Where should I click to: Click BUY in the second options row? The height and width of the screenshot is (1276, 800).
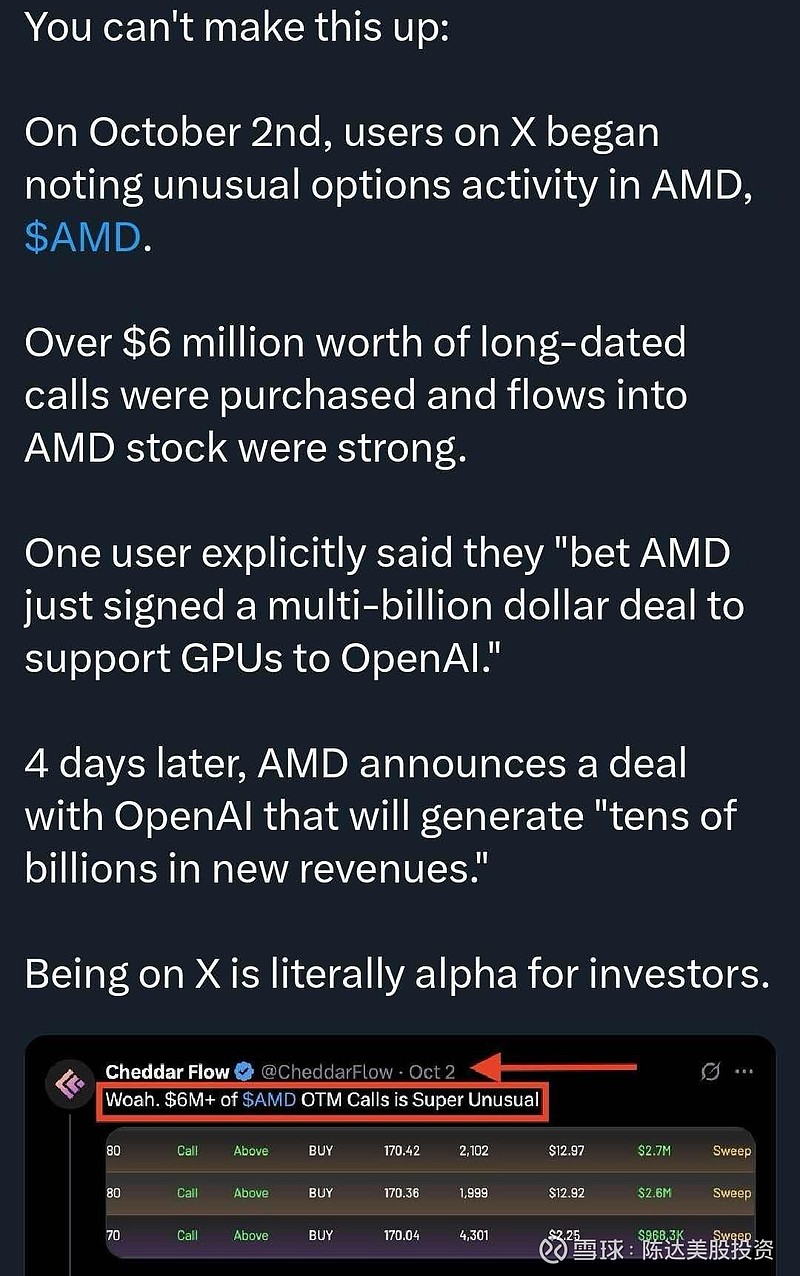coord(321,1193)
